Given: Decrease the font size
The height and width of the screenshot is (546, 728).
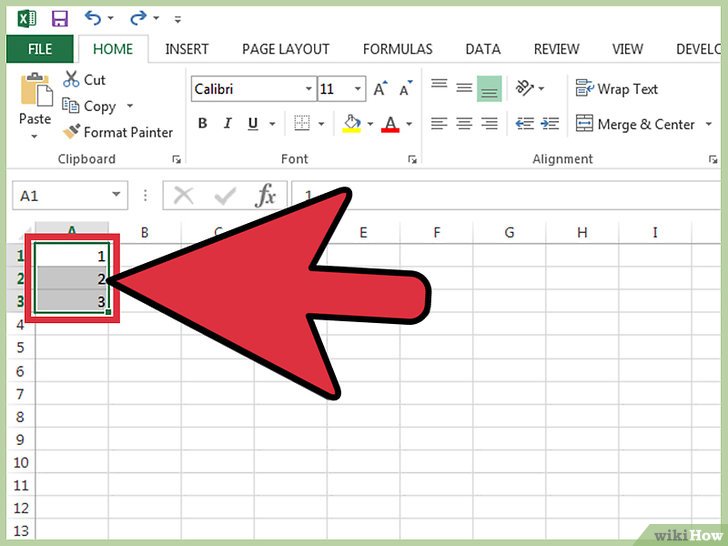Looking at the screenshot, I should pyautogui.click(x=405, y=88).
